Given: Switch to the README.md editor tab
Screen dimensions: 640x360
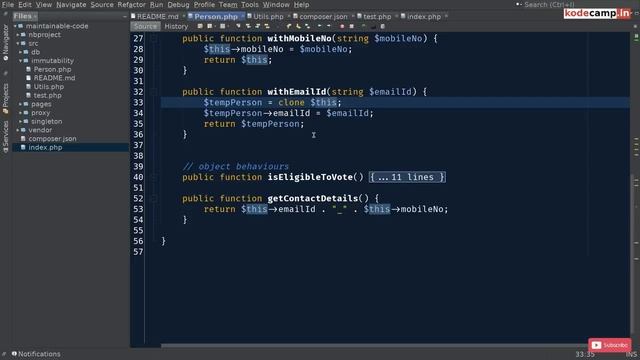Looking at the screenshot, I should tap(158, 17).
